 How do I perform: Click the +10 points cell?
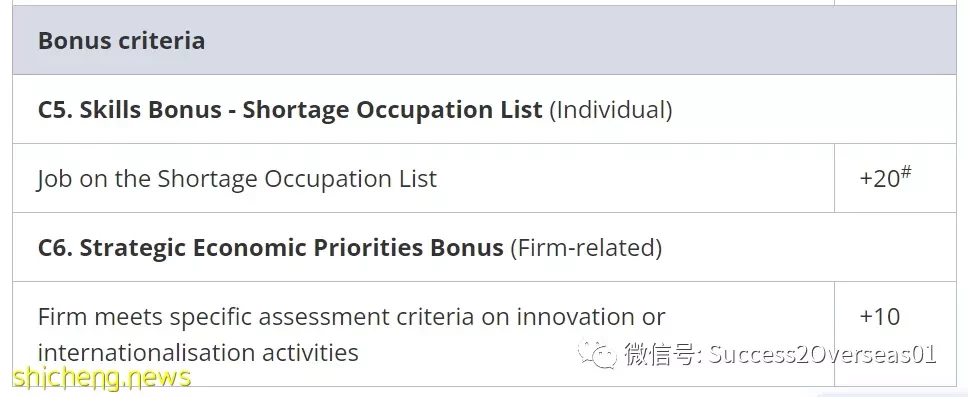tap(895, 334)
